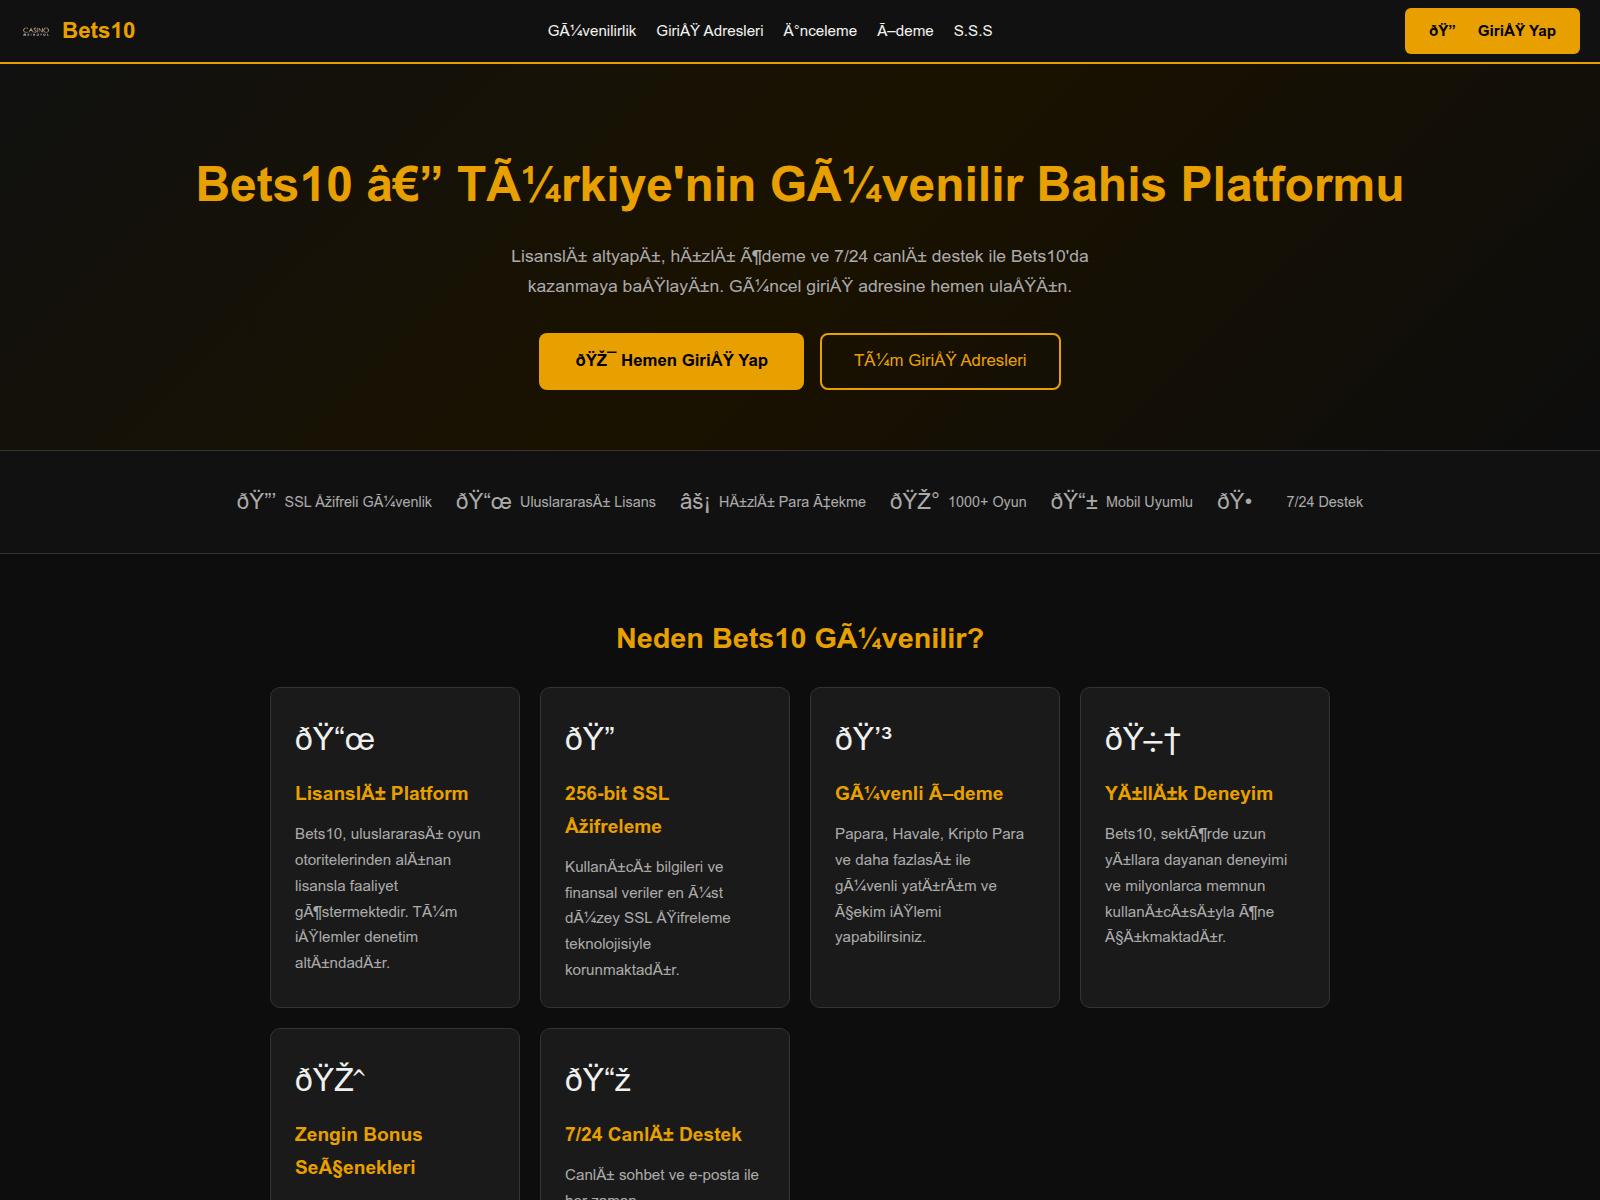Click the Mobil Uyumlu badge icon
This screenshot has height=1200, width=1600.
[1074, 502]
